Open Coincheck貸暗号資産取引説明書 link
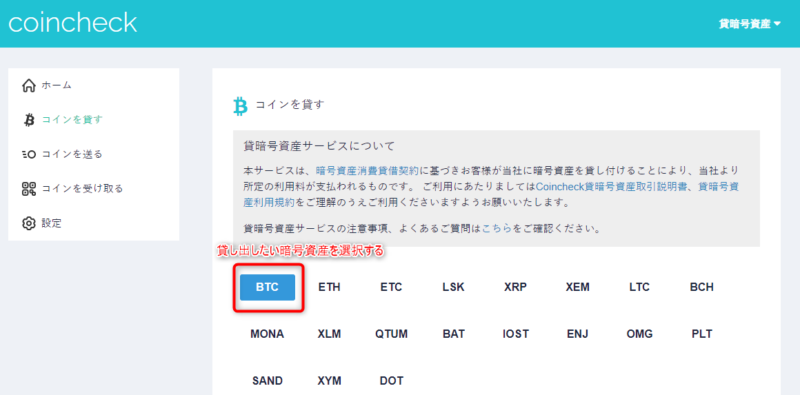Screen dimensions: 800x395 pyautogui.click(x=612, y=186)
